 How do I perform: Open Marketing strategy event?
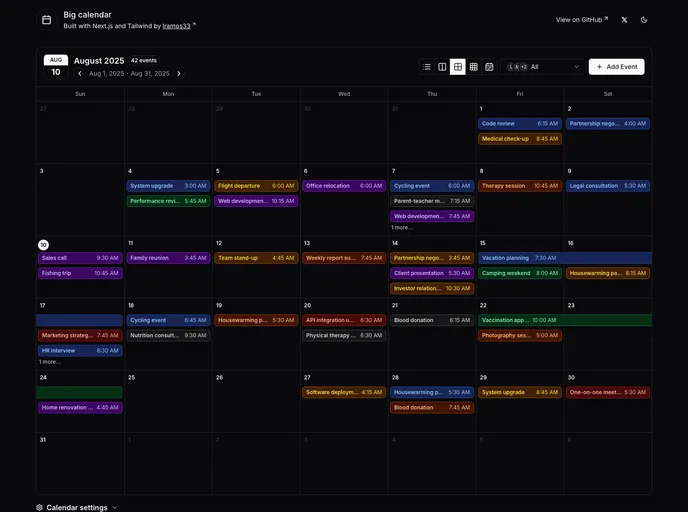click(x=80, y=336)
